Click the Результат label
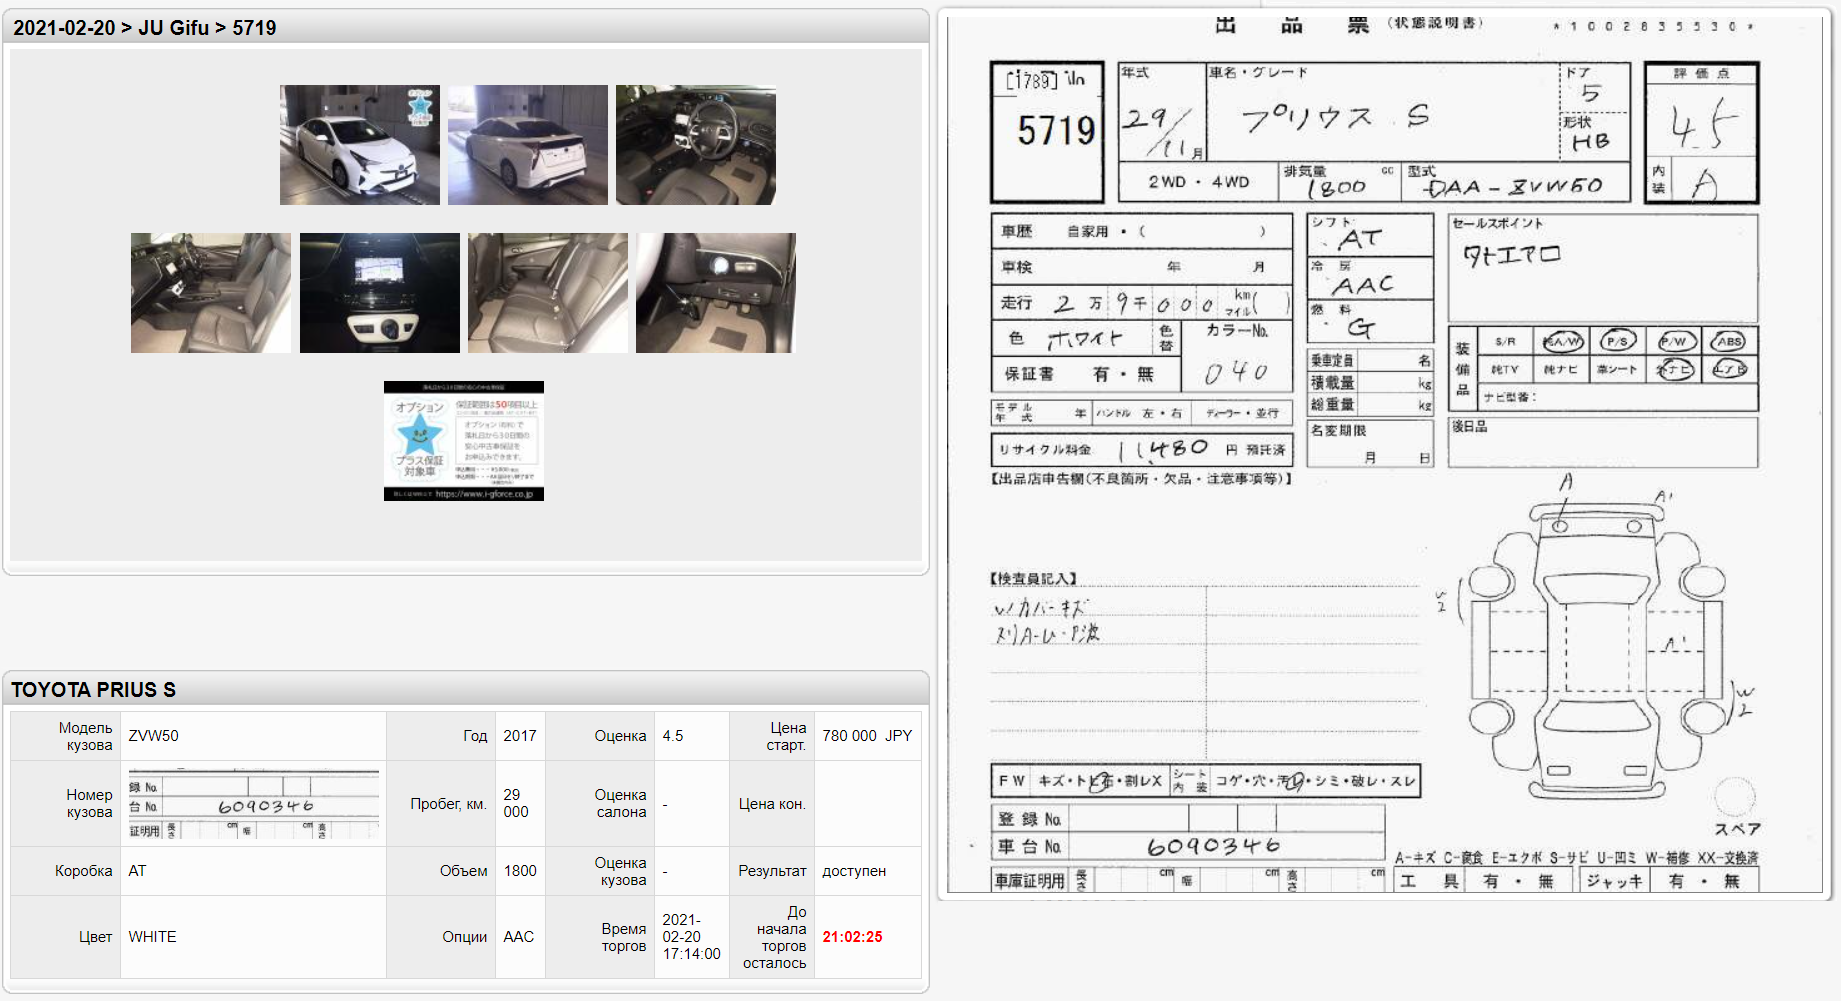Viewport: 1841px width, 1001px height. click(772, 871)
